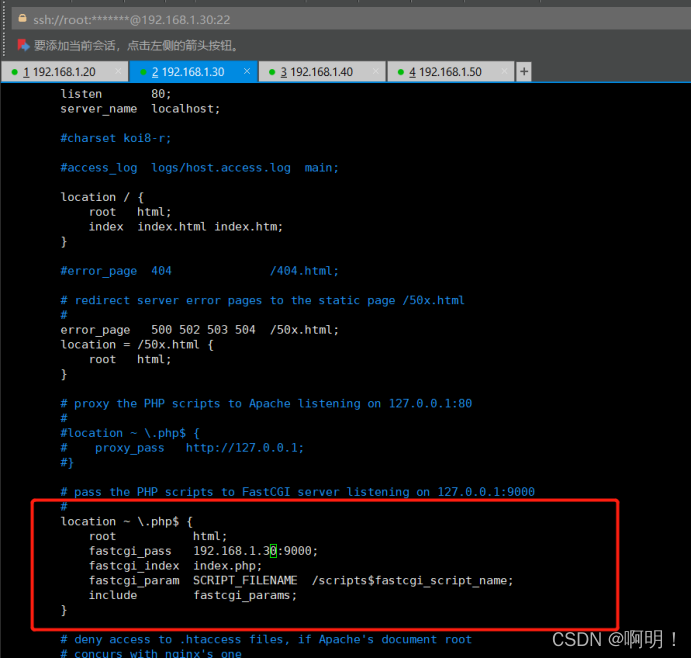The height and width of the screenshot is (659, 692).
Task: Click the 'listen 80;' line
Action: coord(116,94)
